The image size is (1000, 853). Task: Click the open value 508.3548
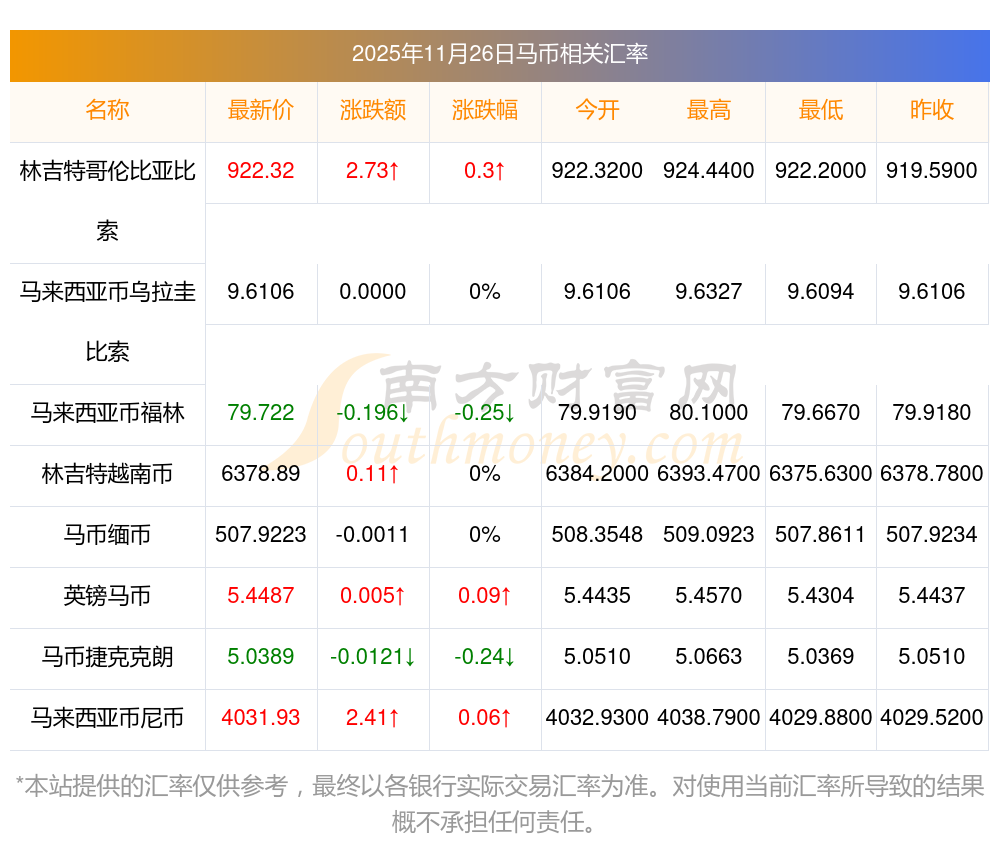point(597,535)
